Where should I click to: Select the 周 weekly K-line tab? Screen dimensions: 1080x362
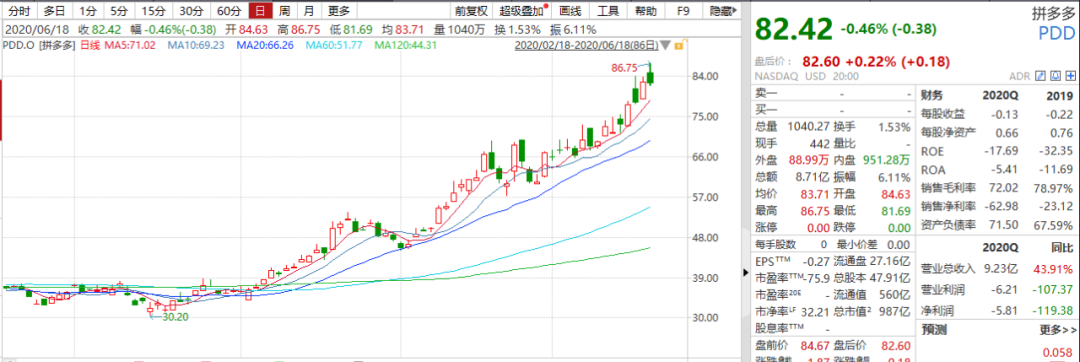(284, 11)
